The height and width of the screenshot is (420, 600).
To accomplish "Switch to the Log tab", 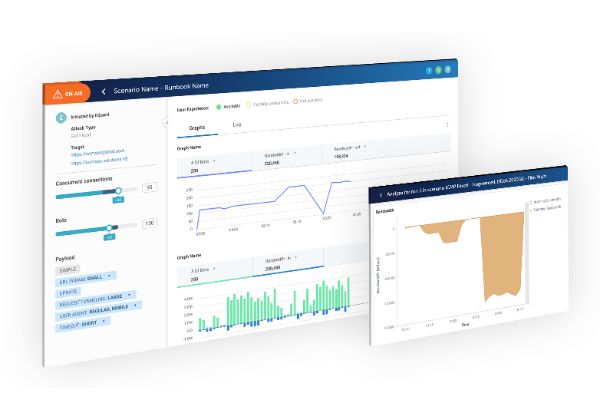I will click(236, 125).
